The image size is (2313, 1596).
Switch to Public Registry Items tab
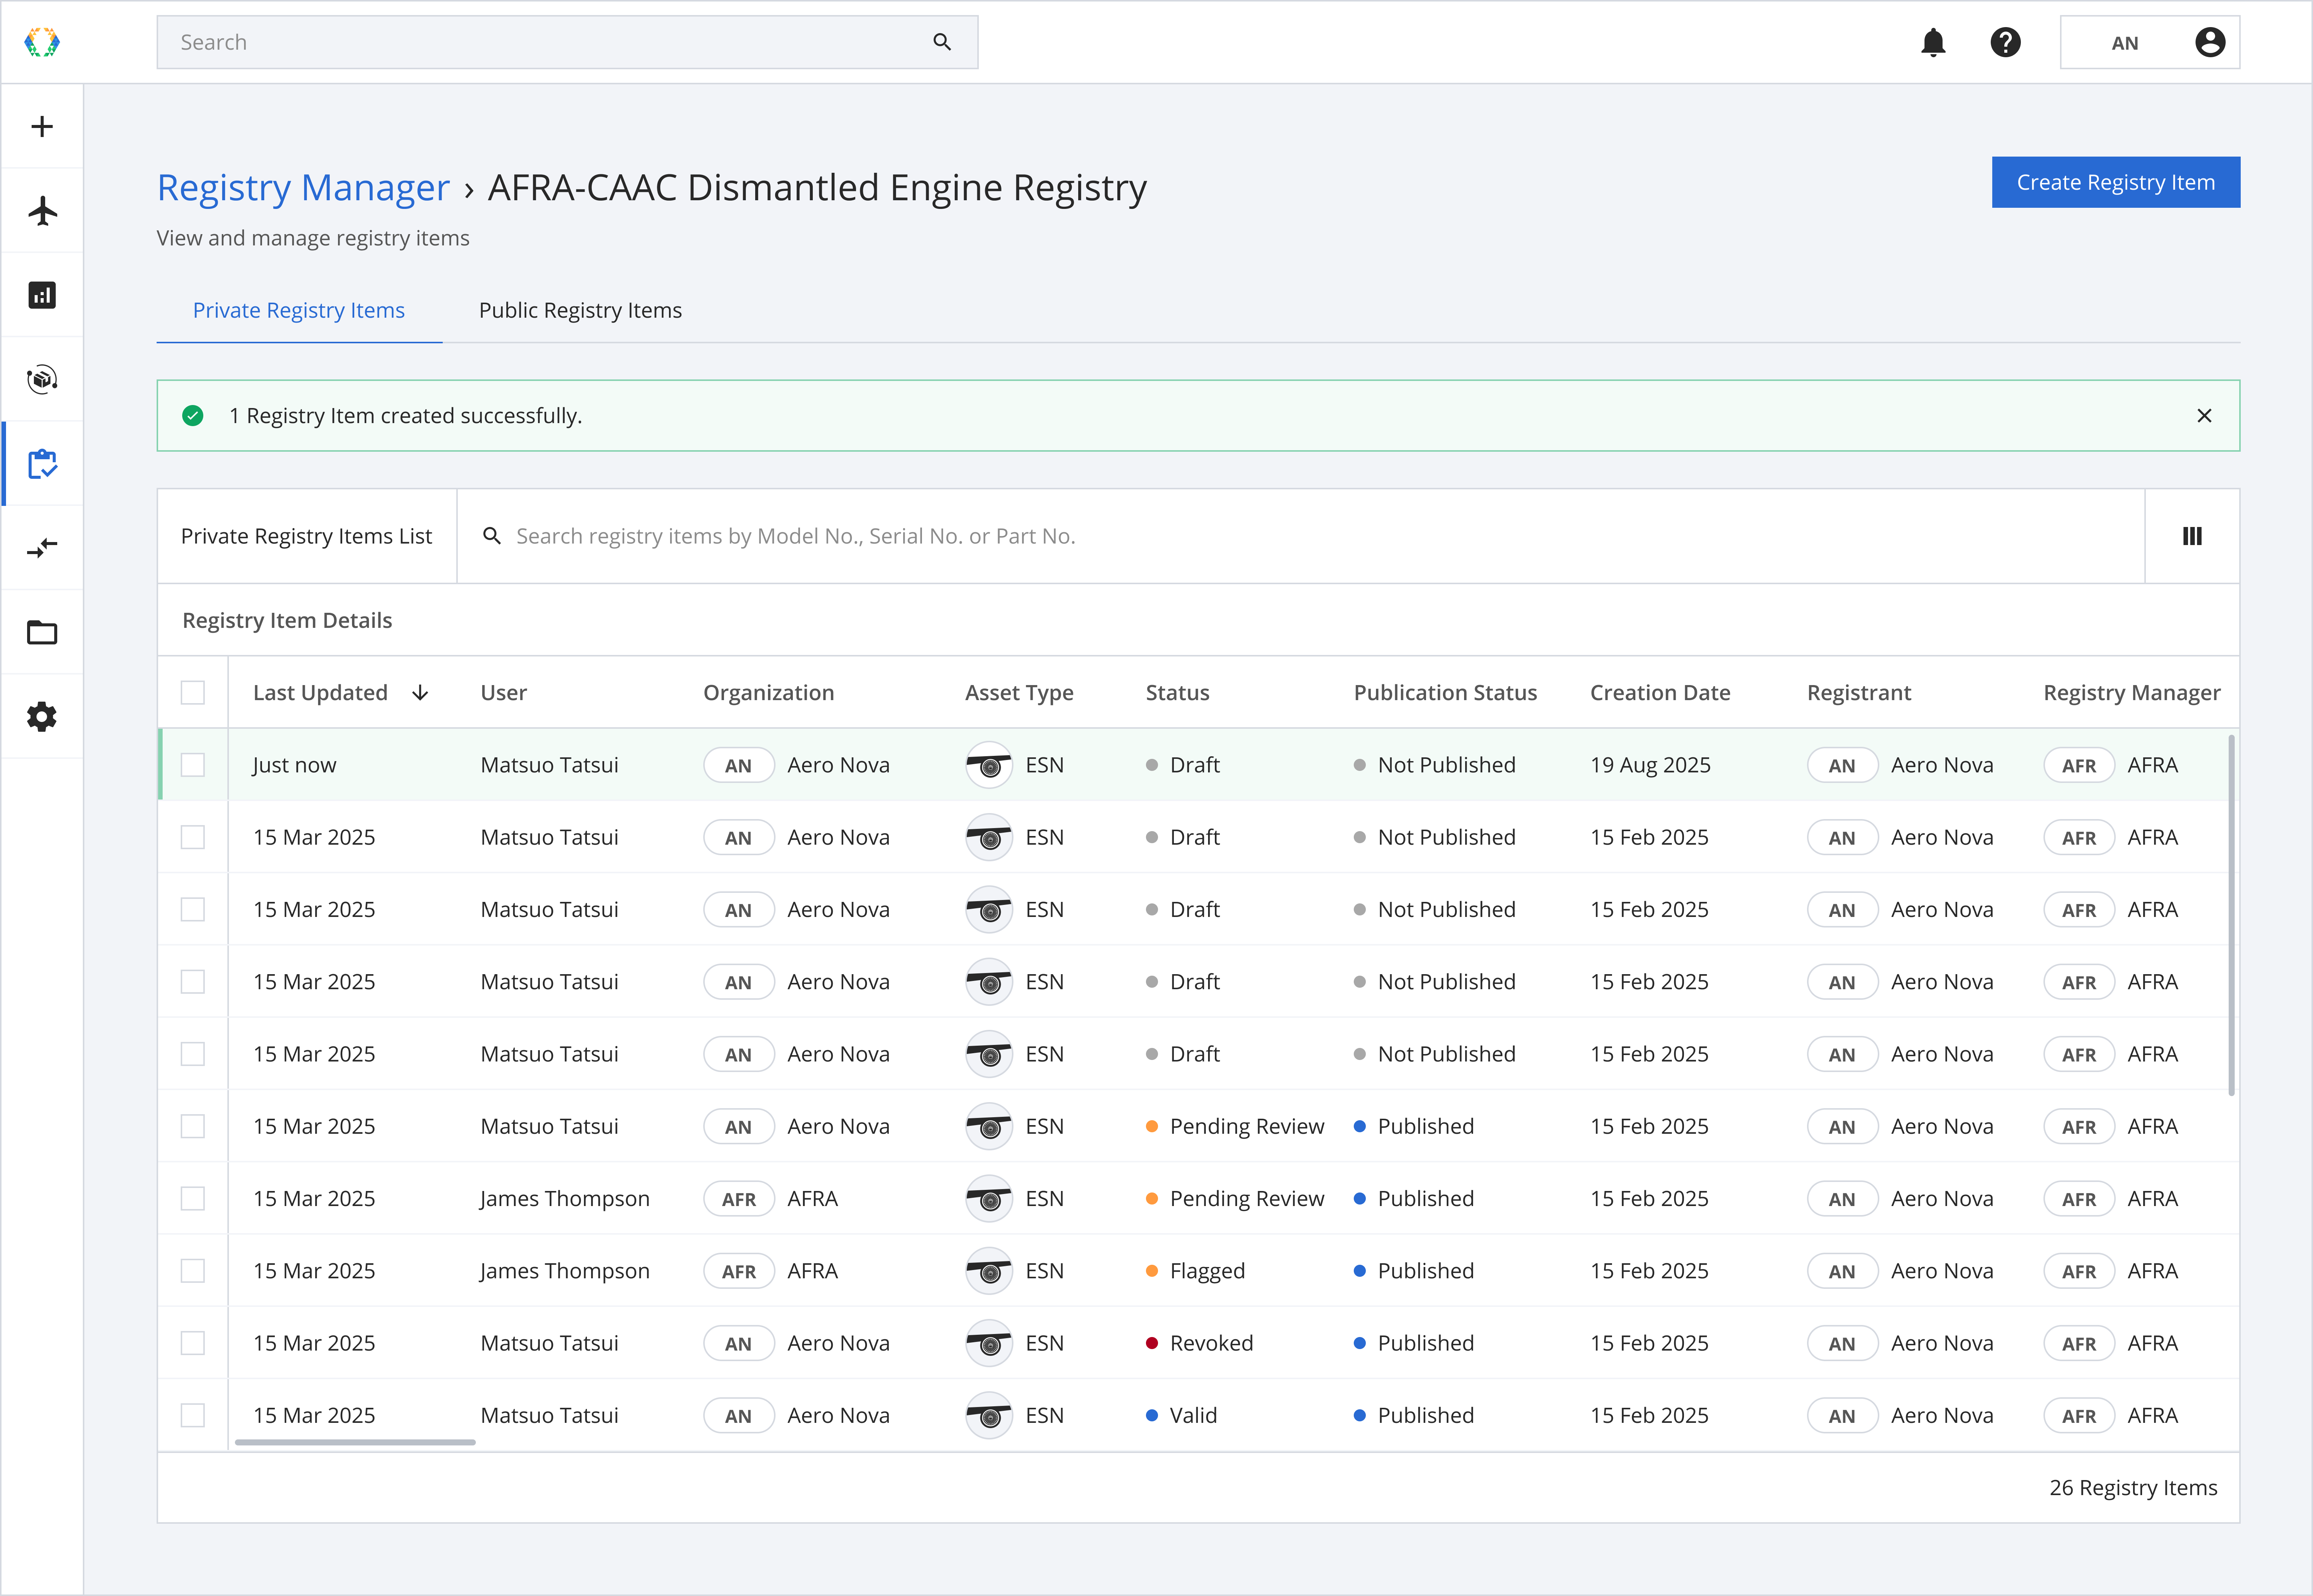580,311
